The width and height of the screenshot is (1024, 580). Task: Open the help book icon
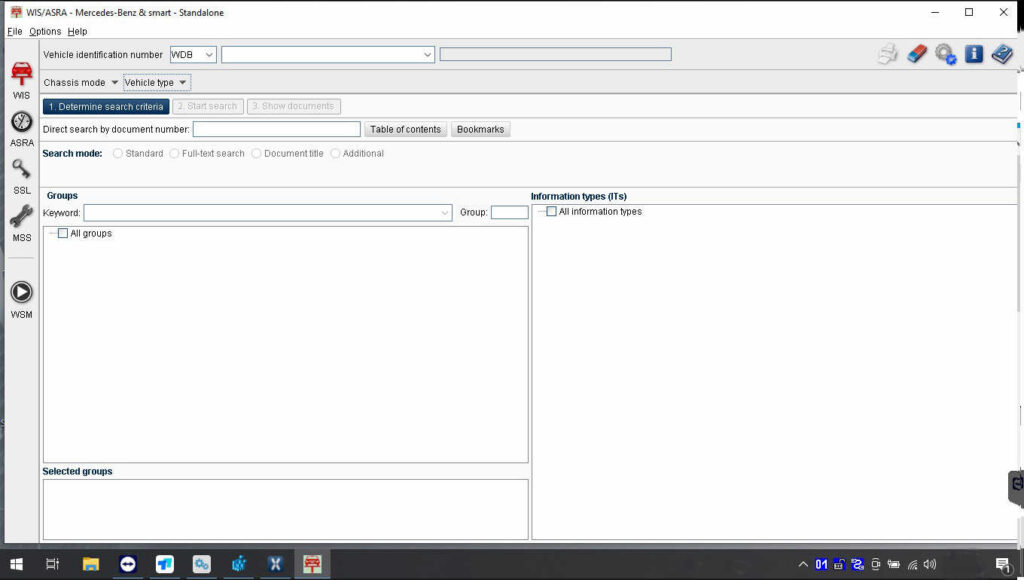pos(1002,54)
